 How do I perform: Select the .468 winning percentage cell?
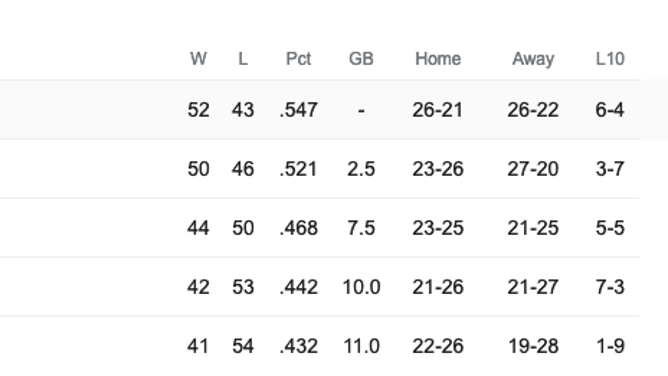point(299,228)
